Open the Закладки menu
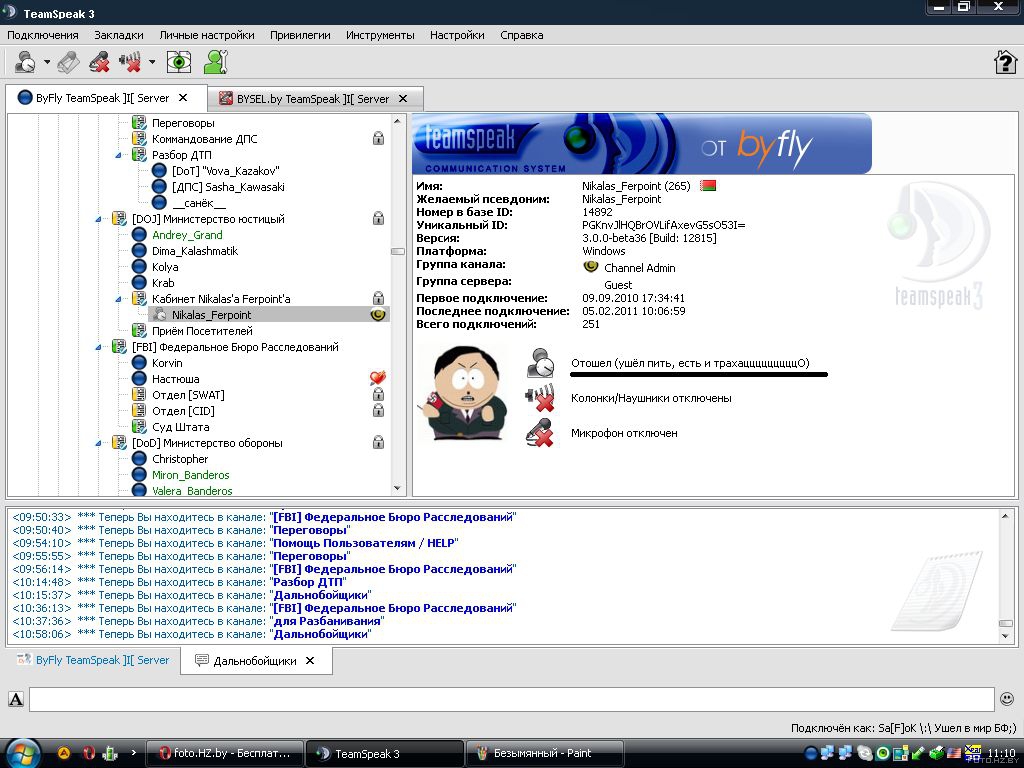 point(118,35)
